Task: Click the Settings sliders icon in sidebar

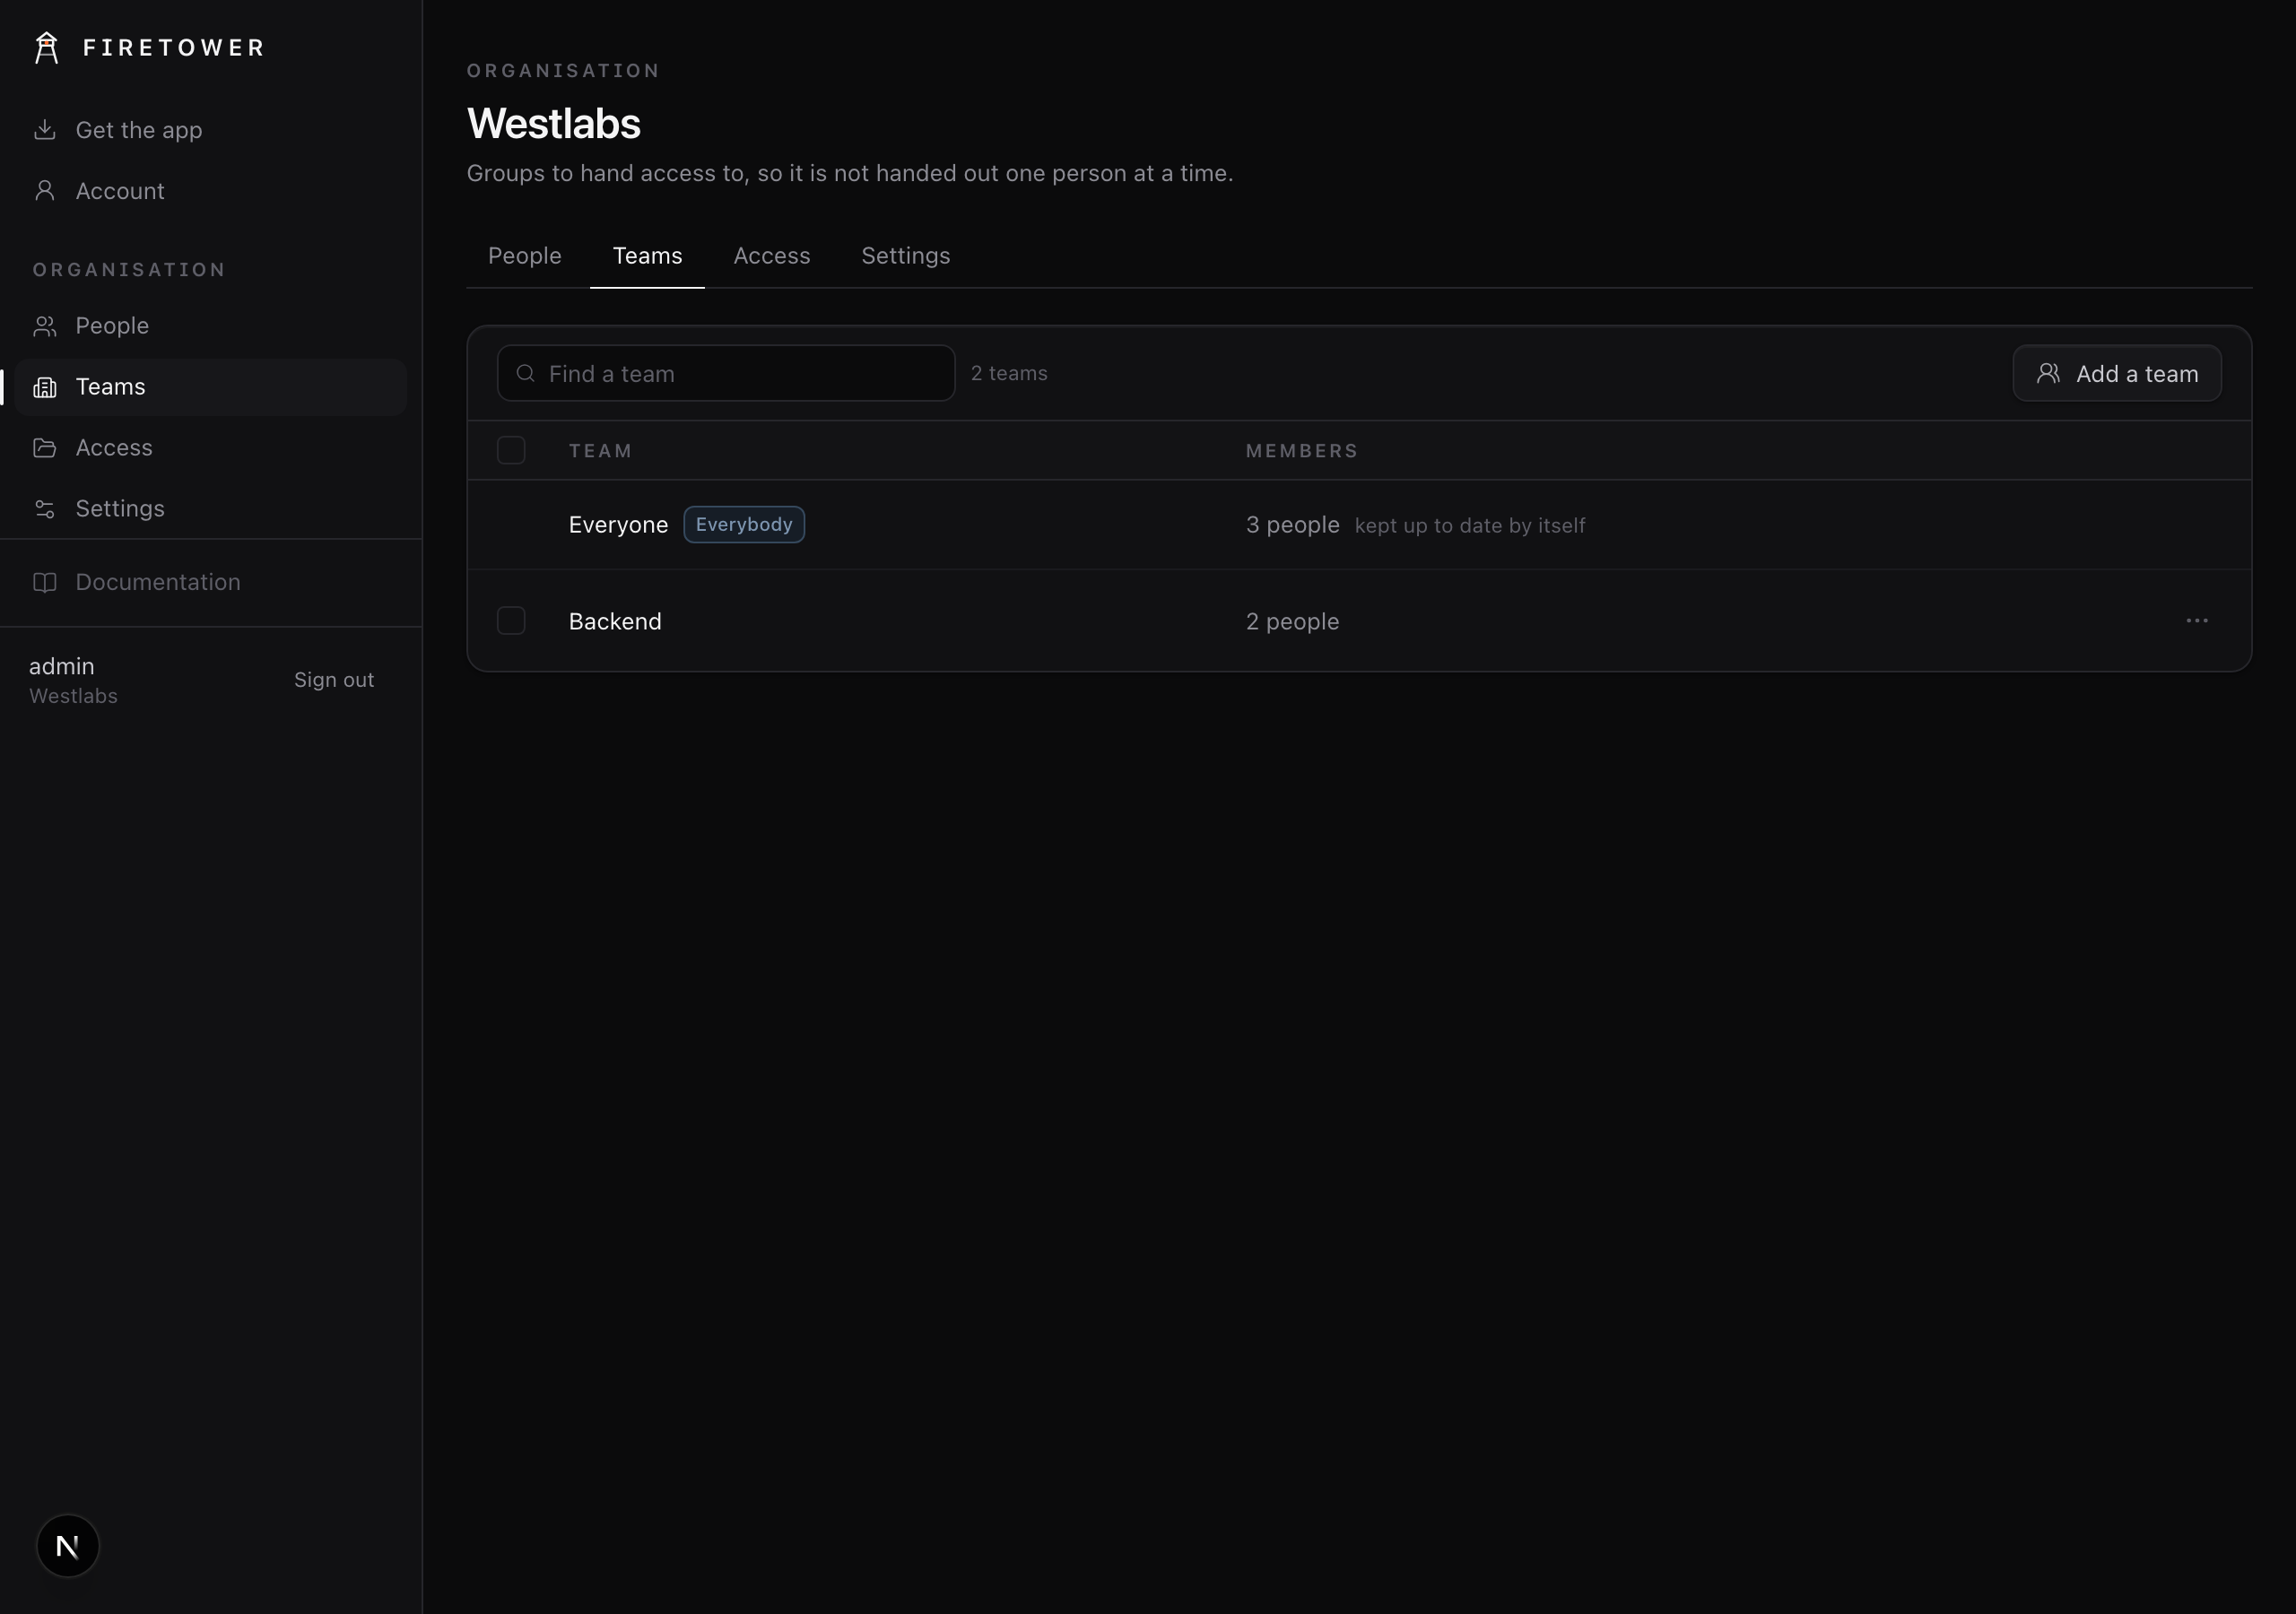Action: tap(44, 509)
